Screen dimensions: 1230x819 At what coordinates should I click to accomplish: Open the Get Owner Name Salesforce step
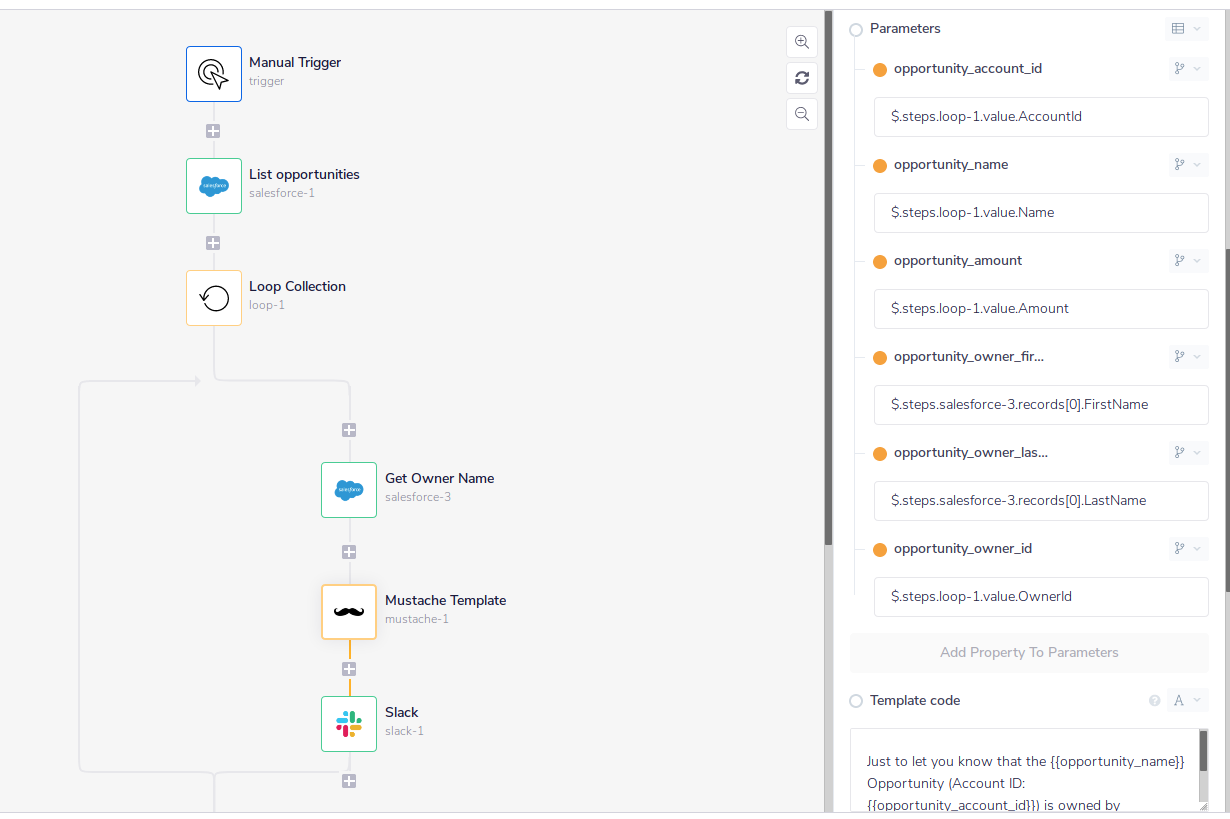348,490
